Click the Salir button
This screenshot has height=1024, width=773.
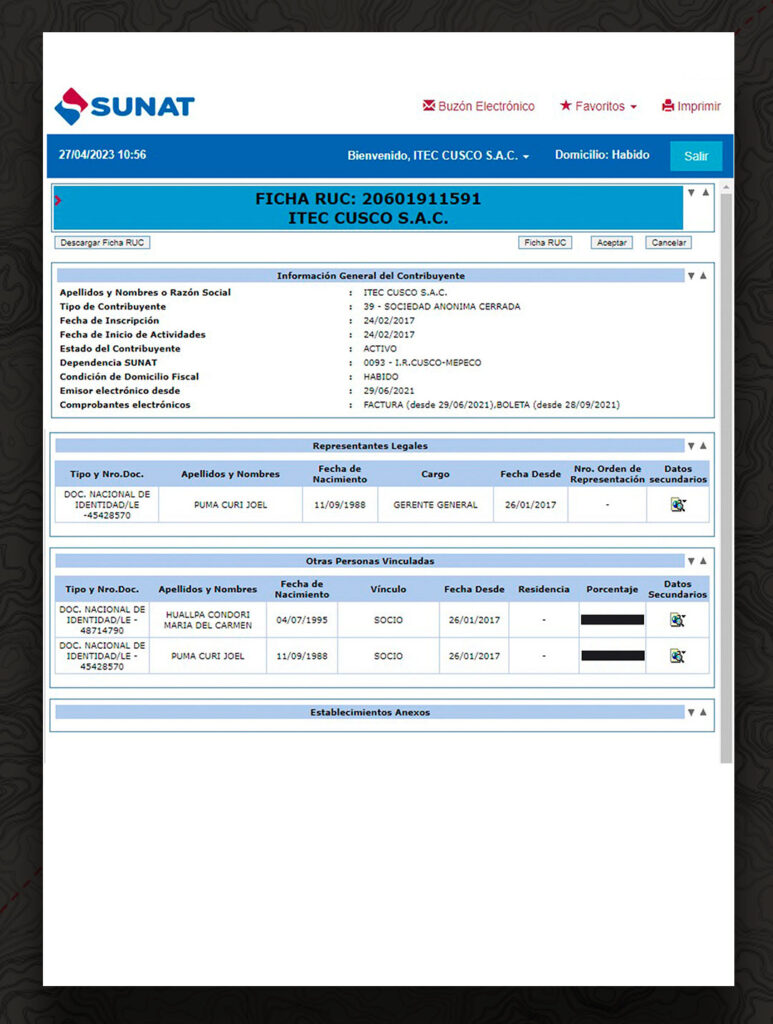click(x=696, y=156)
